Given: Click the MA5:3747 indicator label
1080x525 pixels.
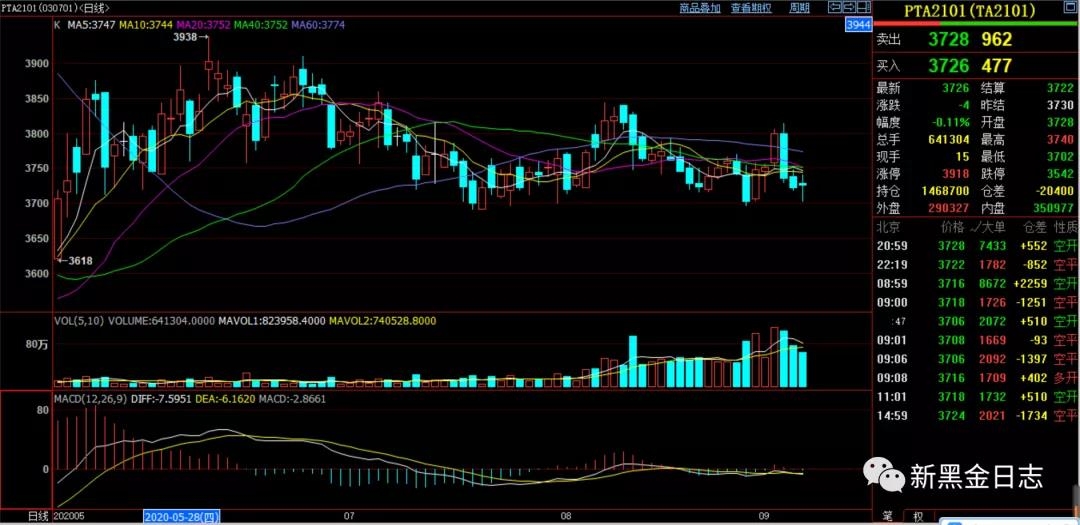Looking at the screenshot, I should point(91,25).
